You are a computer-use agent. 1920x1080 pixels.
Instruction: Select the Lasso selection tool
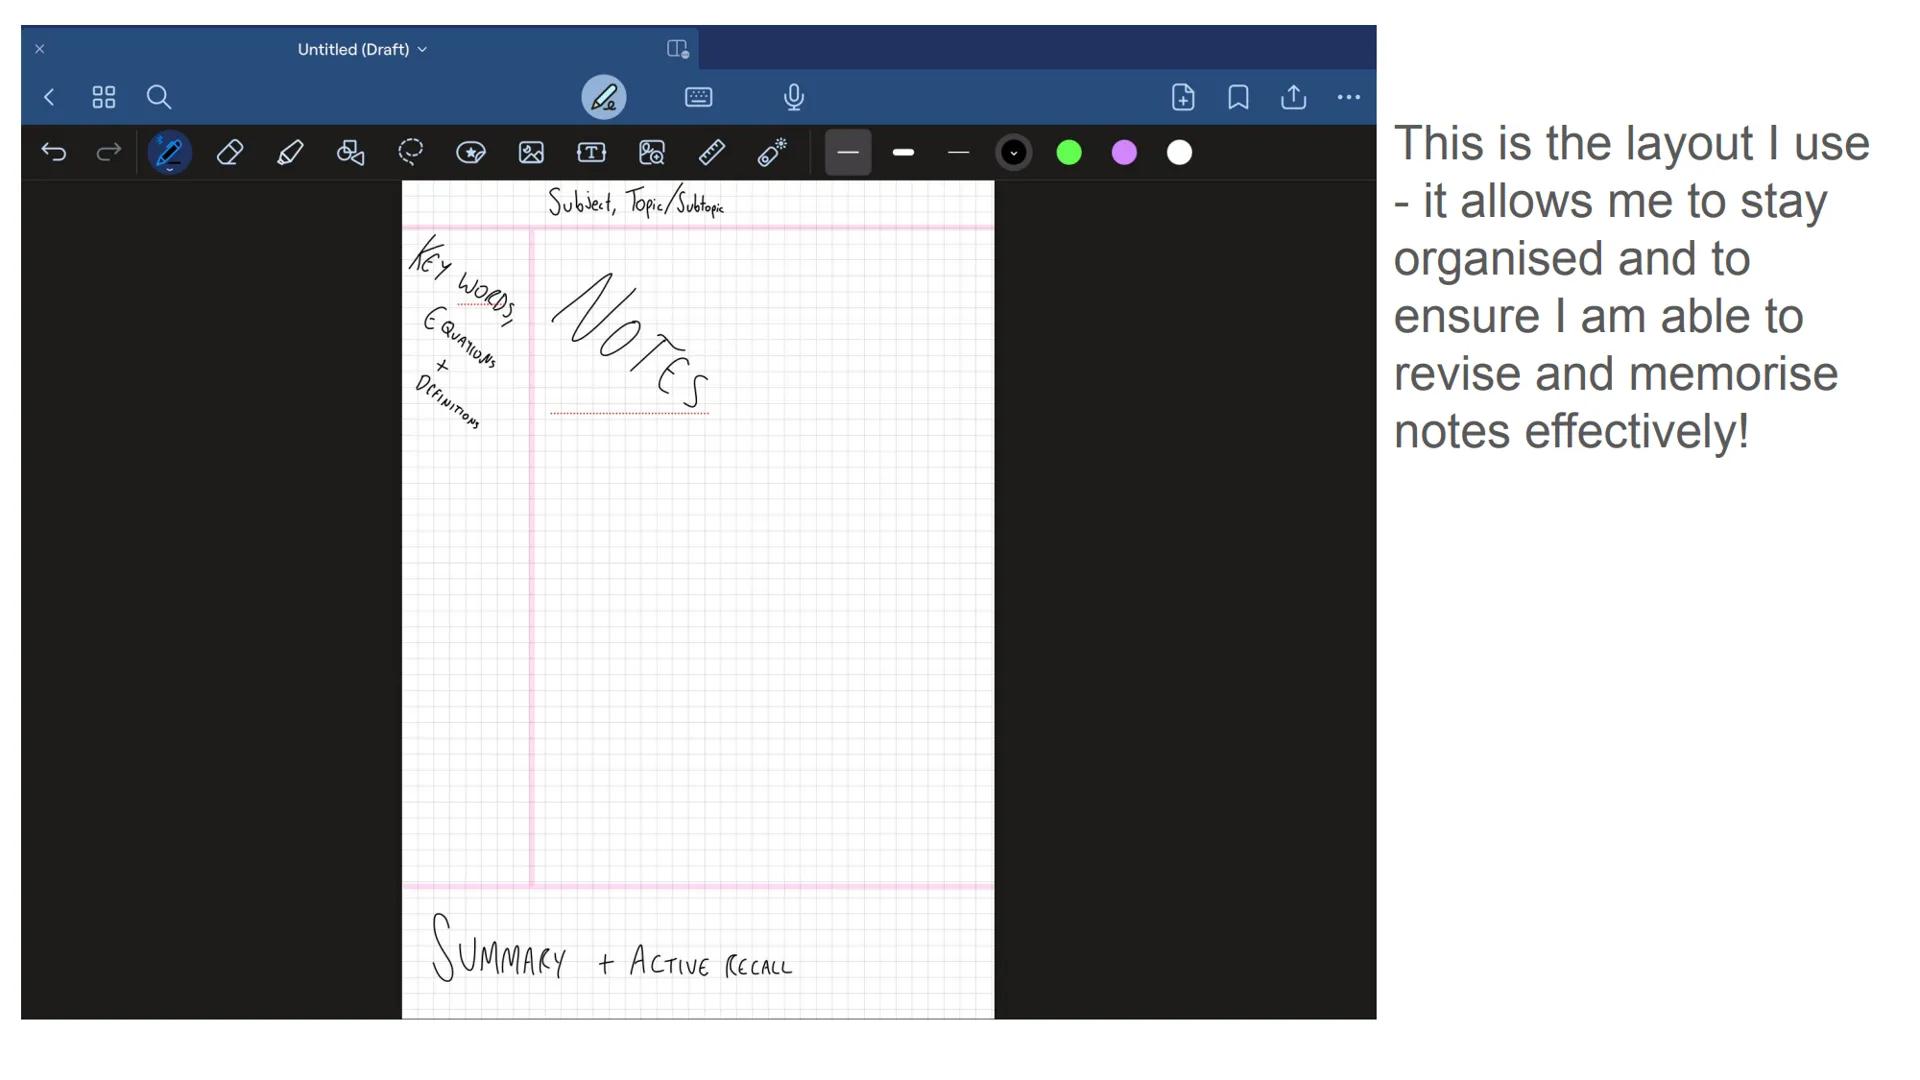(x=411, y=152)
